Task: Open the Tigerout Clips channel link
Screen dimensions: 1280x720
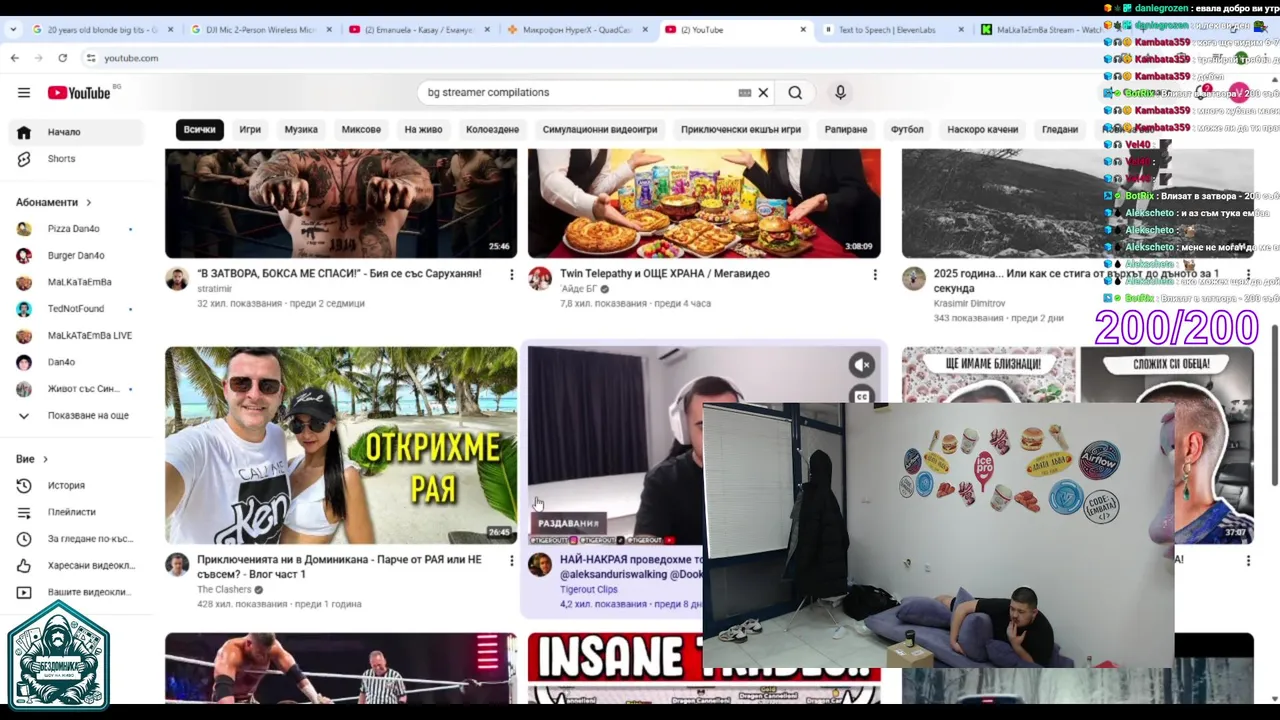Action: (589, 590)
